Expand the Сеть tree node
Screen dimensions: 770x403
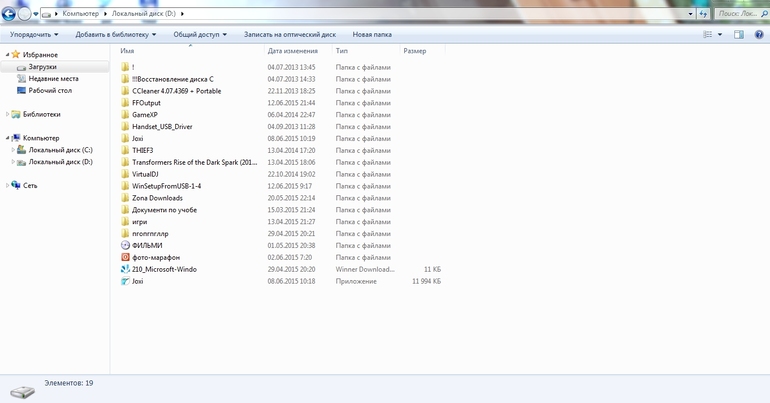[7, 185]
